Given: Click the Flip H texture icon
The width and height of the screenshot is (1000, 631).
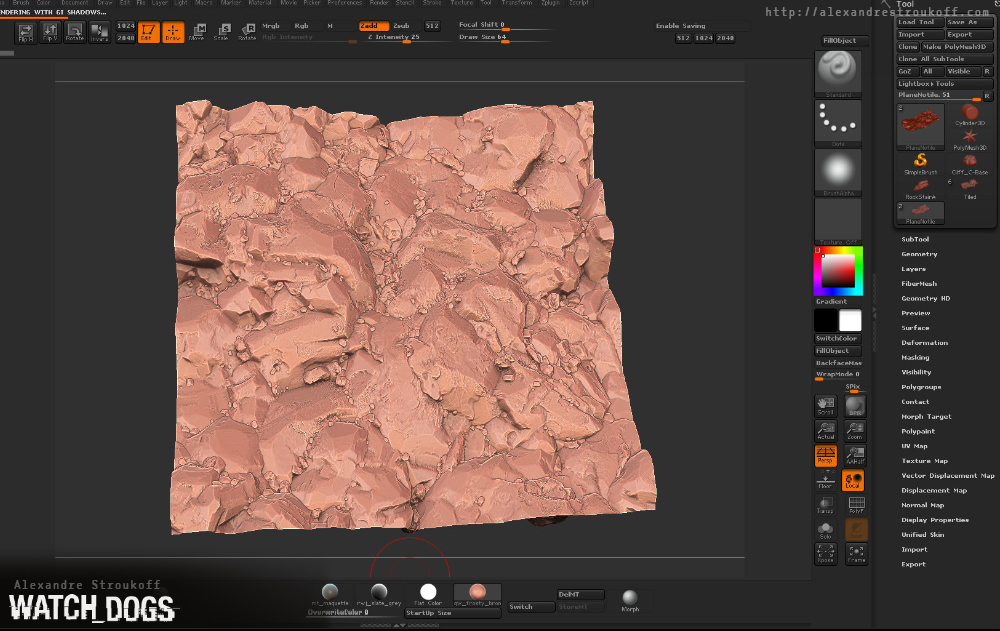Looking at the screenshot, I should [26, 32].
